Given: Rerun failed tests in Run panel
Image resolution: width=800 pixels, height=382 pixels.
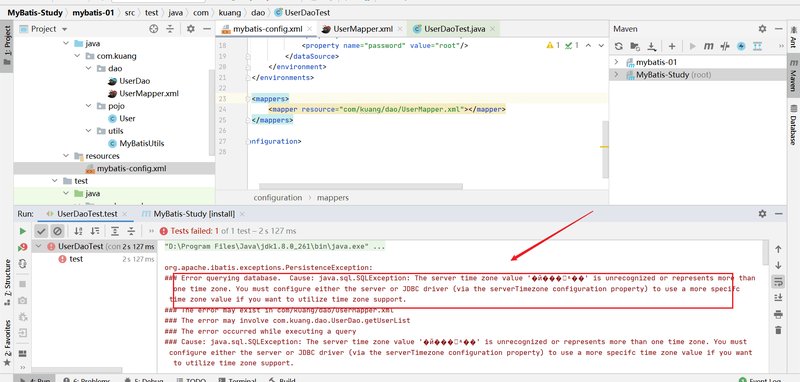Looking at the screenshot, I should coord(22,247).
